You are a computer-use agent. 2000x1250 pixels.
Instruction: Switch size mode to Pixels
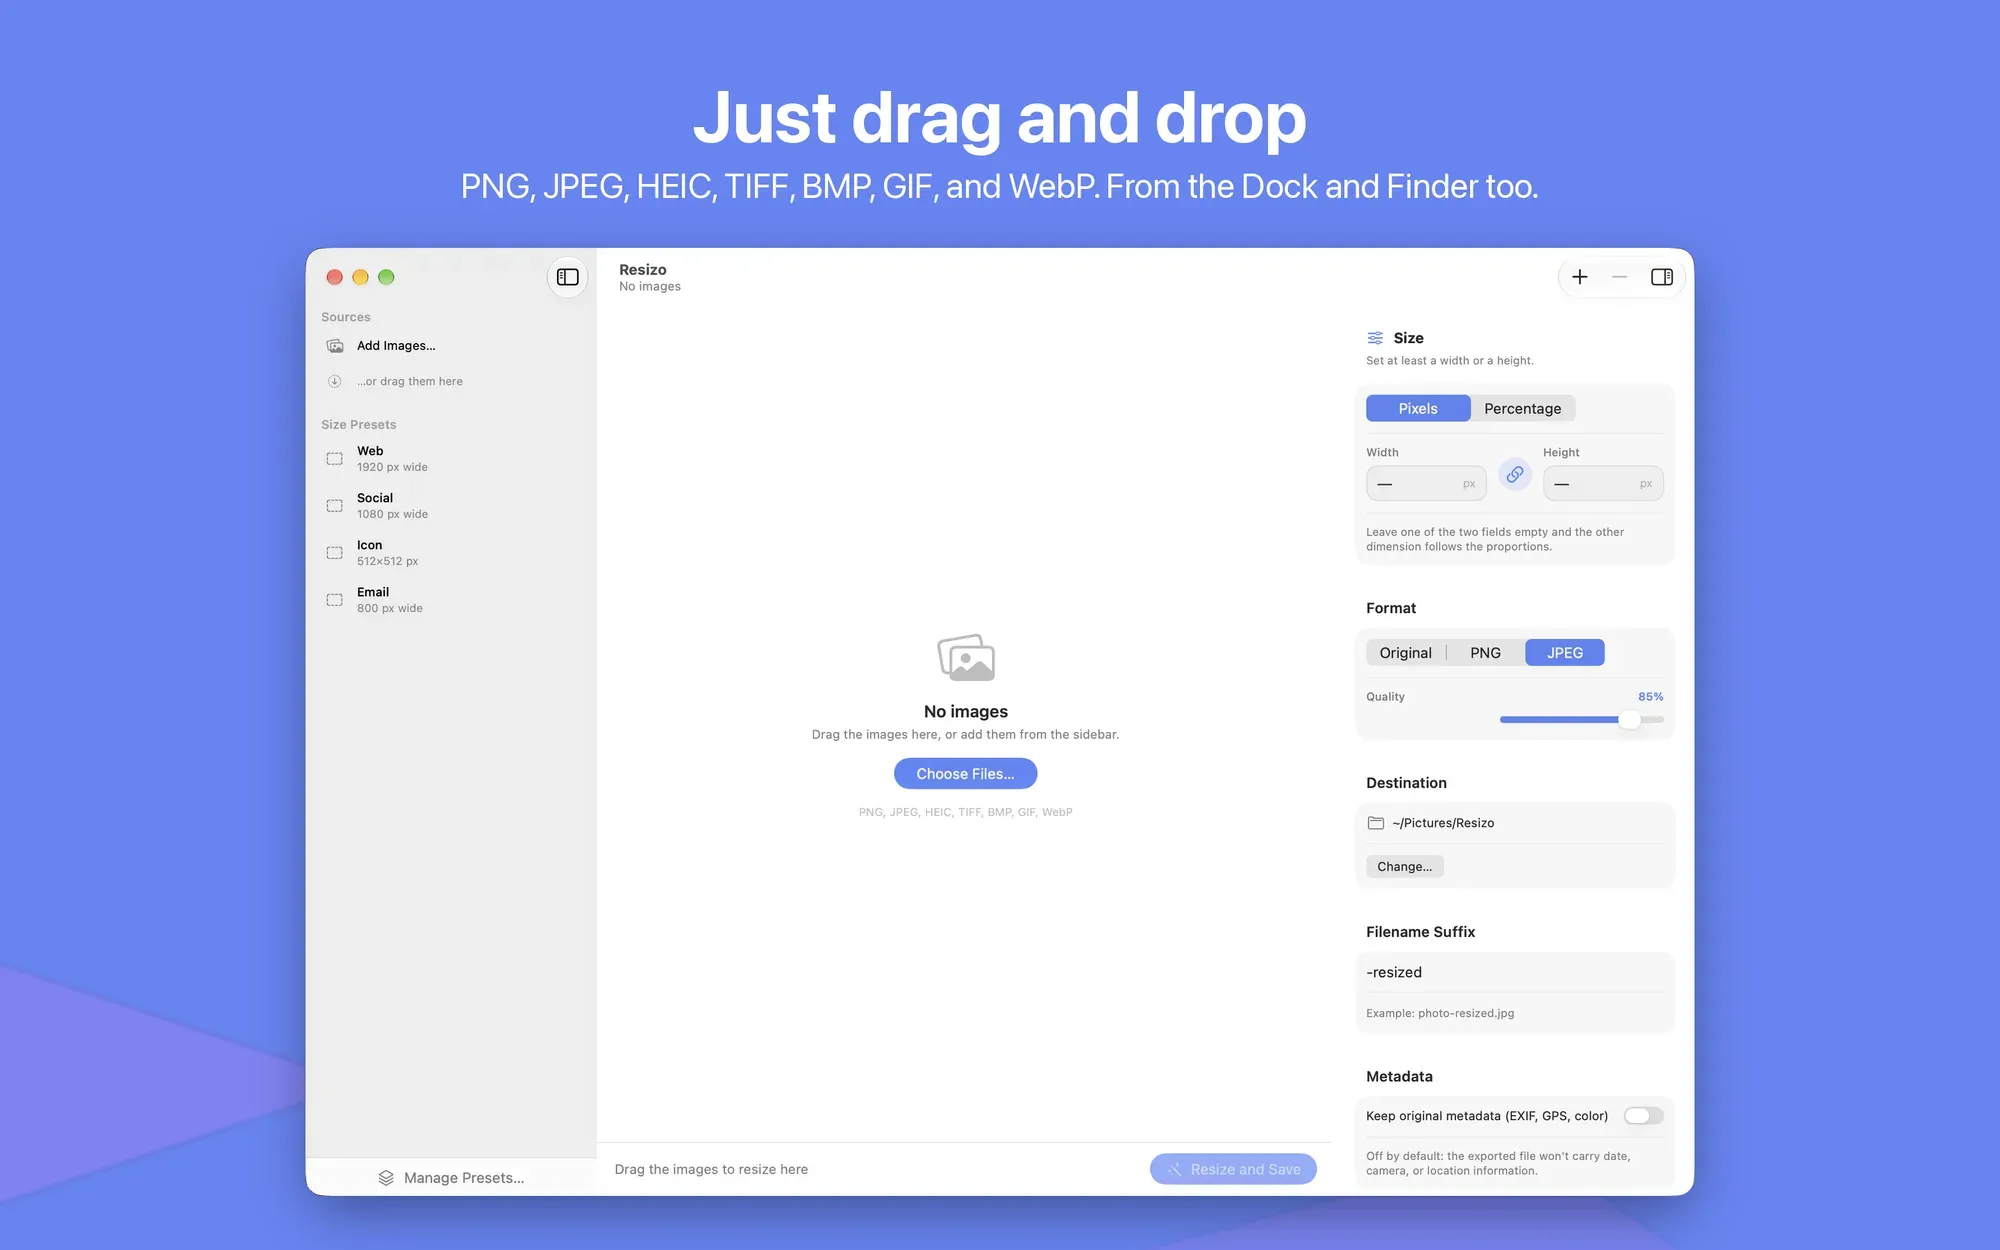1418,408
